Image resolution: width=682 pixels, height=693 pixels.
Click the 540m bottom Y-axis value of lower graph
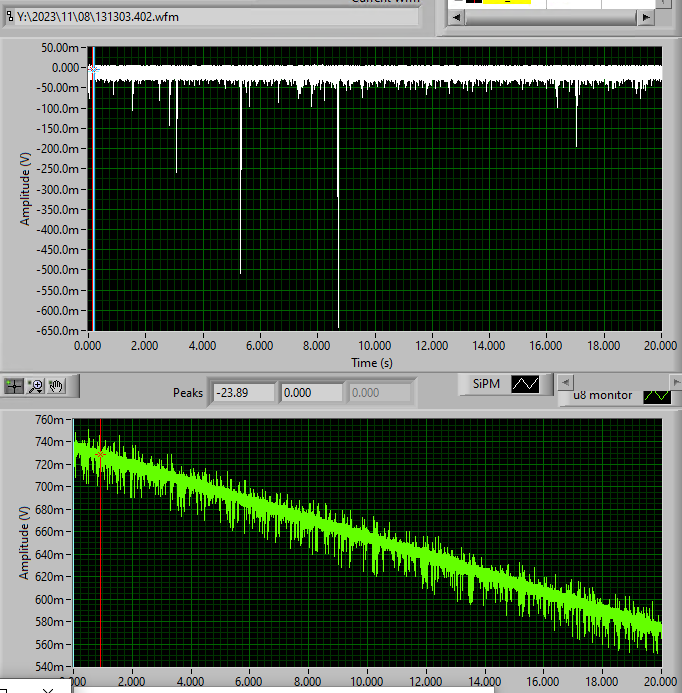[50, 666]
